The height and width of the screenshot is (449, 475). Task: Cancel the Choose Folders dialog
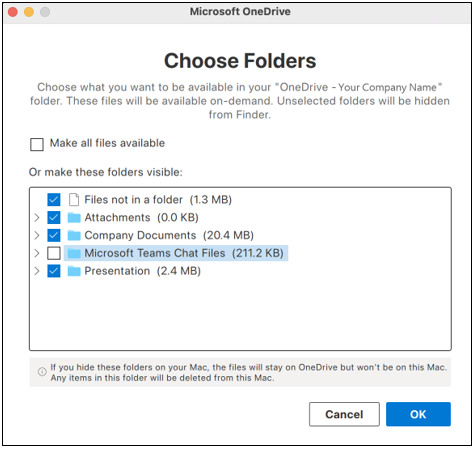(x=344, y=414)
